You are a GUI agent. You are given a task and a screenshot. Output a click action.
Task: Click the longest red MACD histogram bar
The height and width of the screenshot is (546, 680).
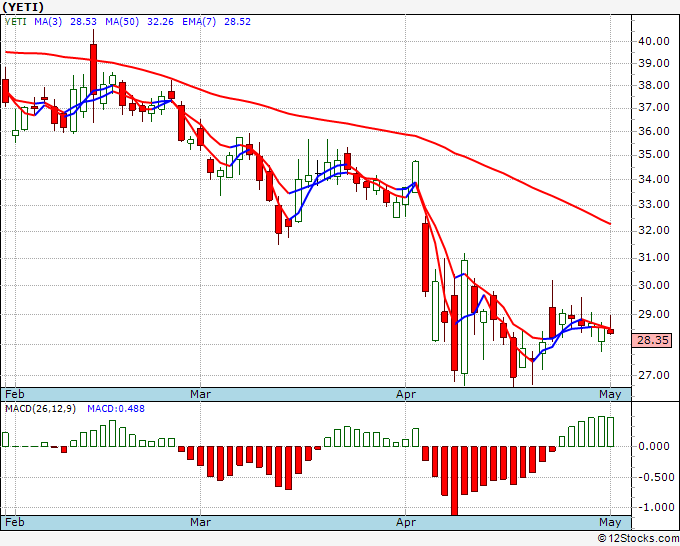pos(454,481)
